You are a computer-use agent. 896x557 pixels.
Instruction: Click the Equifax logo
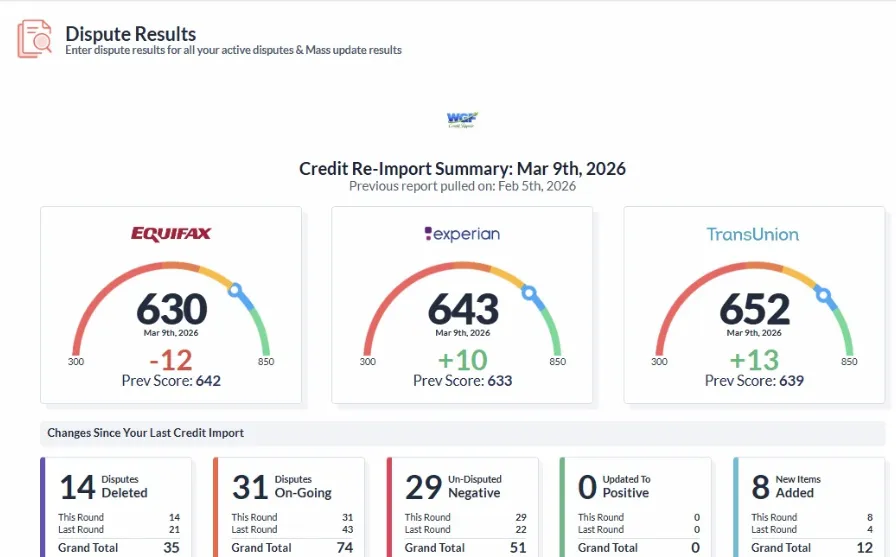(x=171, y=234)
